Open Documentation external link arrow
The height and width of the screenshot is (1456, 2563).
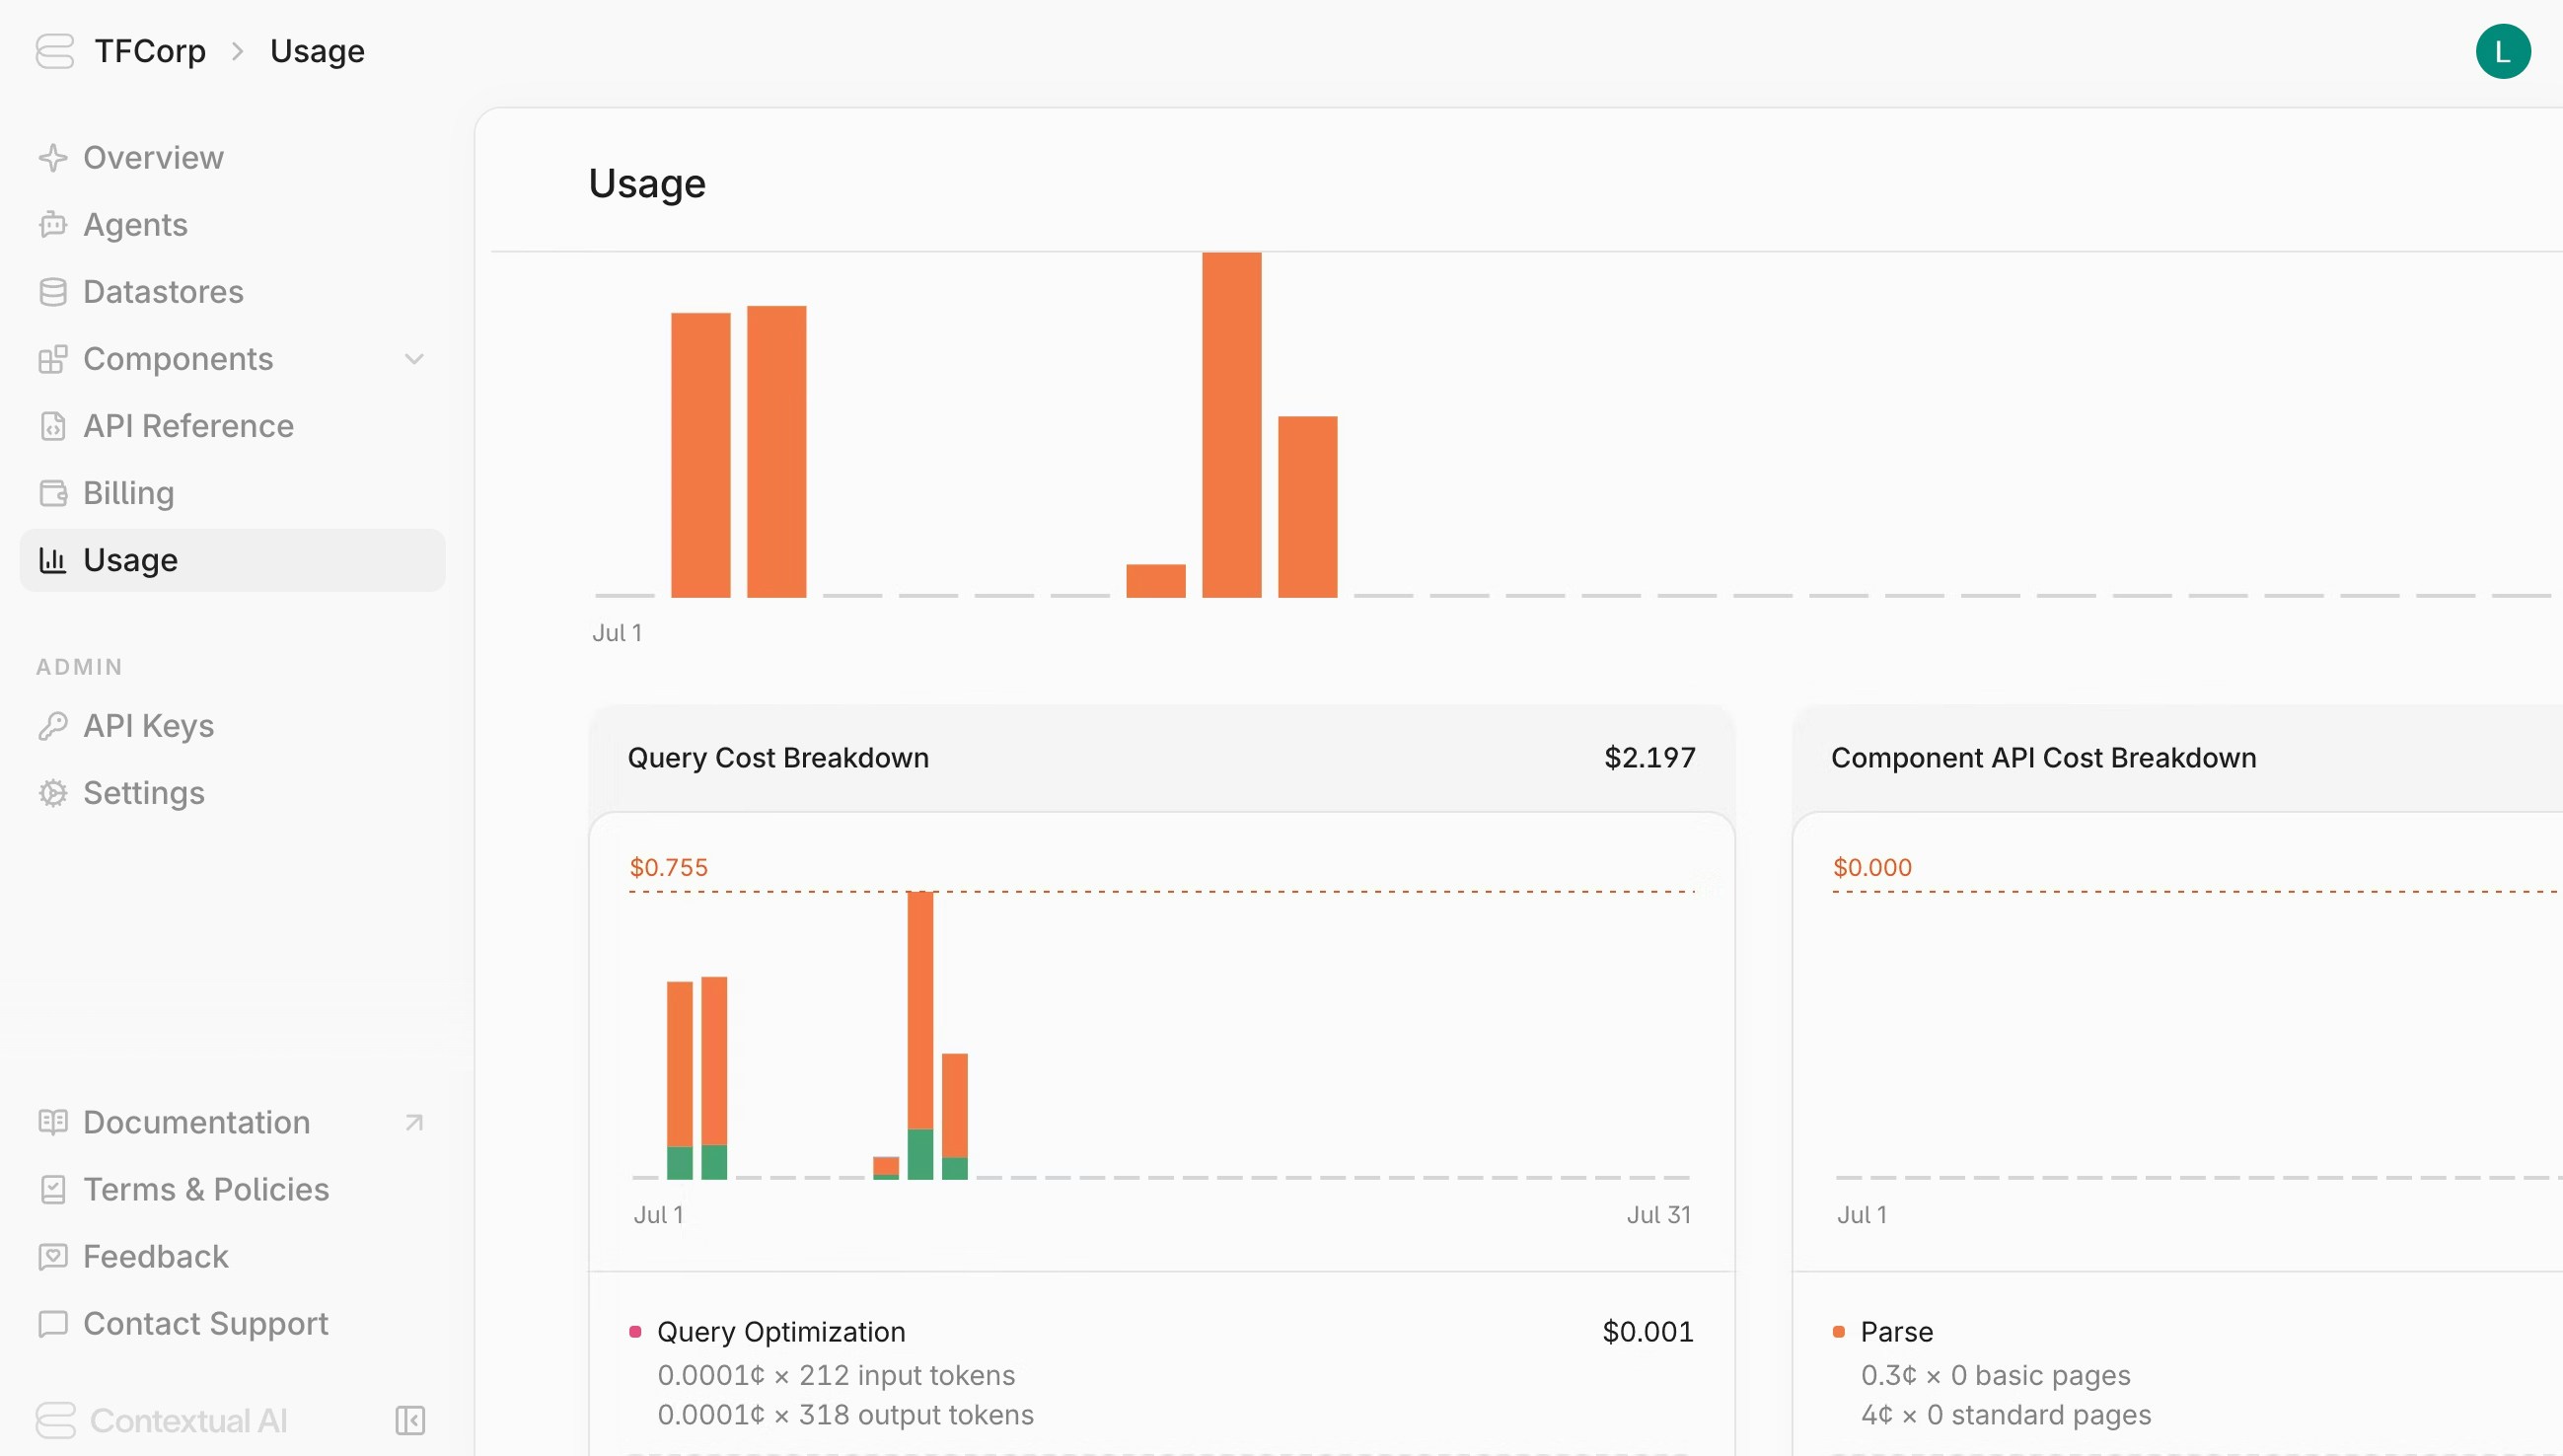pyautogui.click(x=414, y=1122)
